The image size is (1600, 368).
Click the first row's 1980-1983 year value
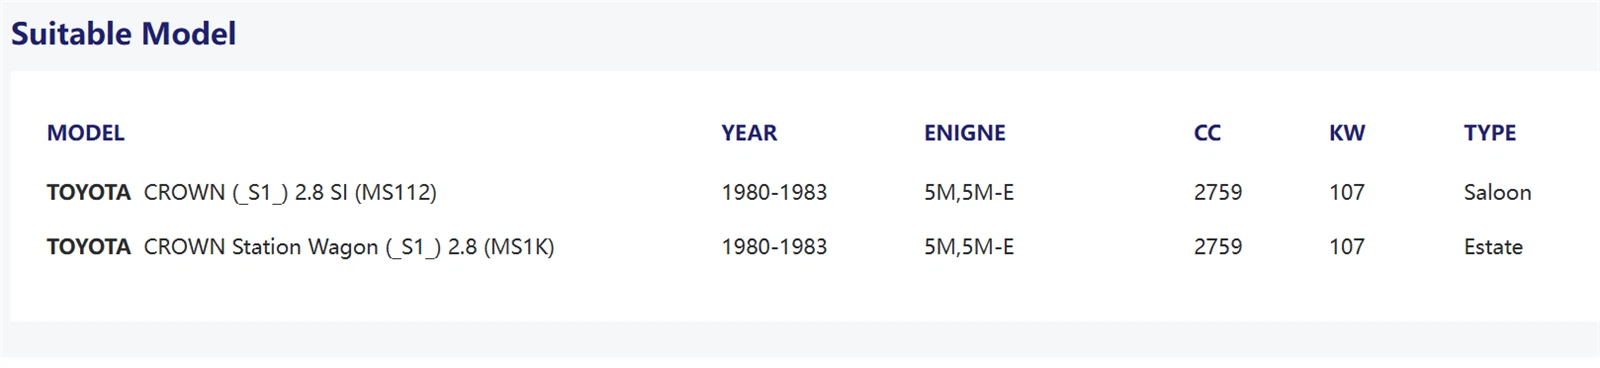tap(774, 192)
